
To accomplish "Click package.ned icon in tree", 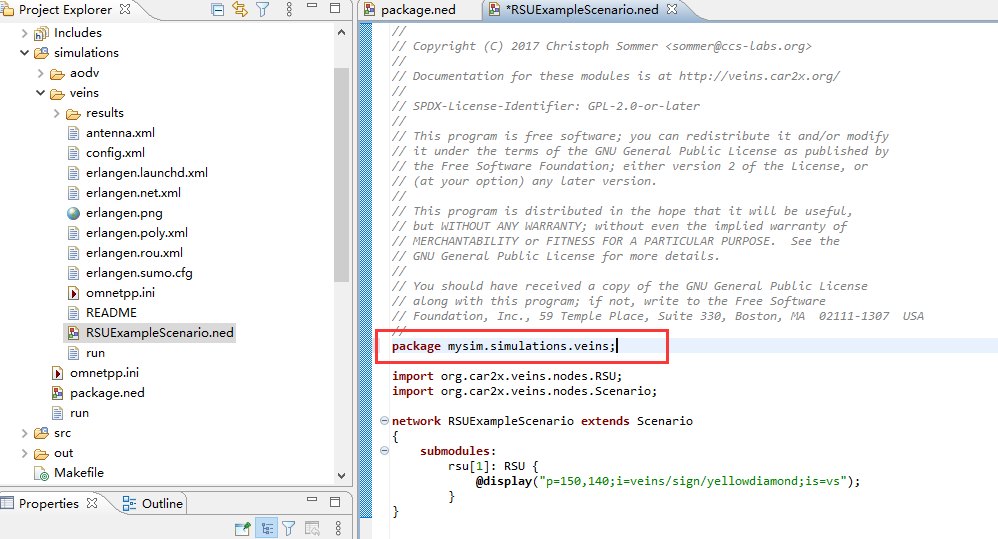I will pyautogui.click(x=57, y=393).
